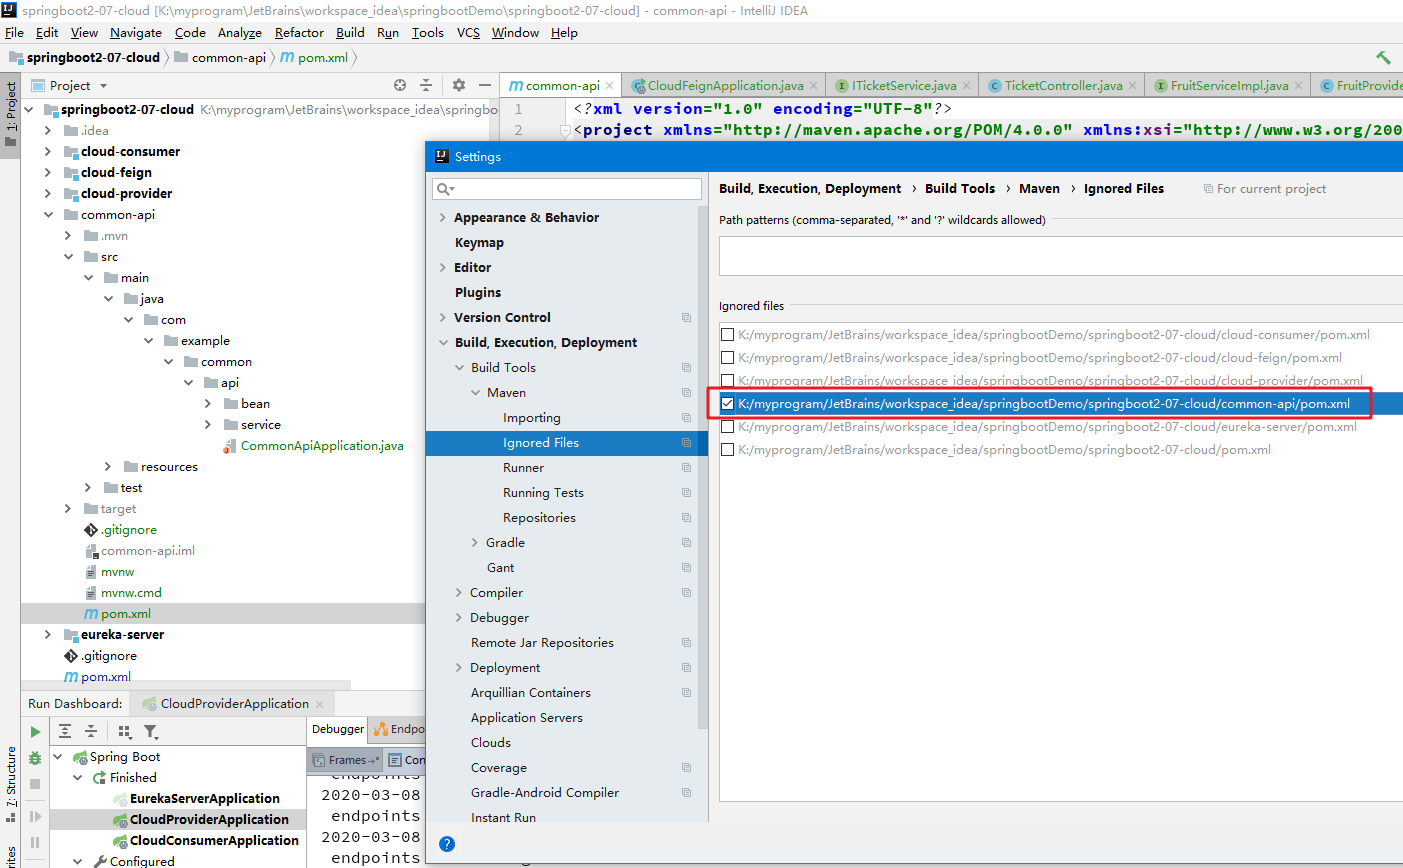The height and width of the screenshot is (868, 1403).
Task: Close the CloudFeignApplication.java editor tab
Action: [x=814, y=86]
